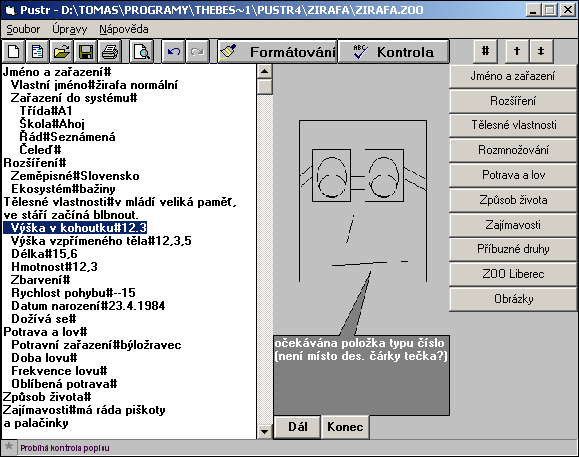Jump to the Tělesné vlastnosti section
The height and width of the screenshot is (457, 579).
[x=513, y=125]
